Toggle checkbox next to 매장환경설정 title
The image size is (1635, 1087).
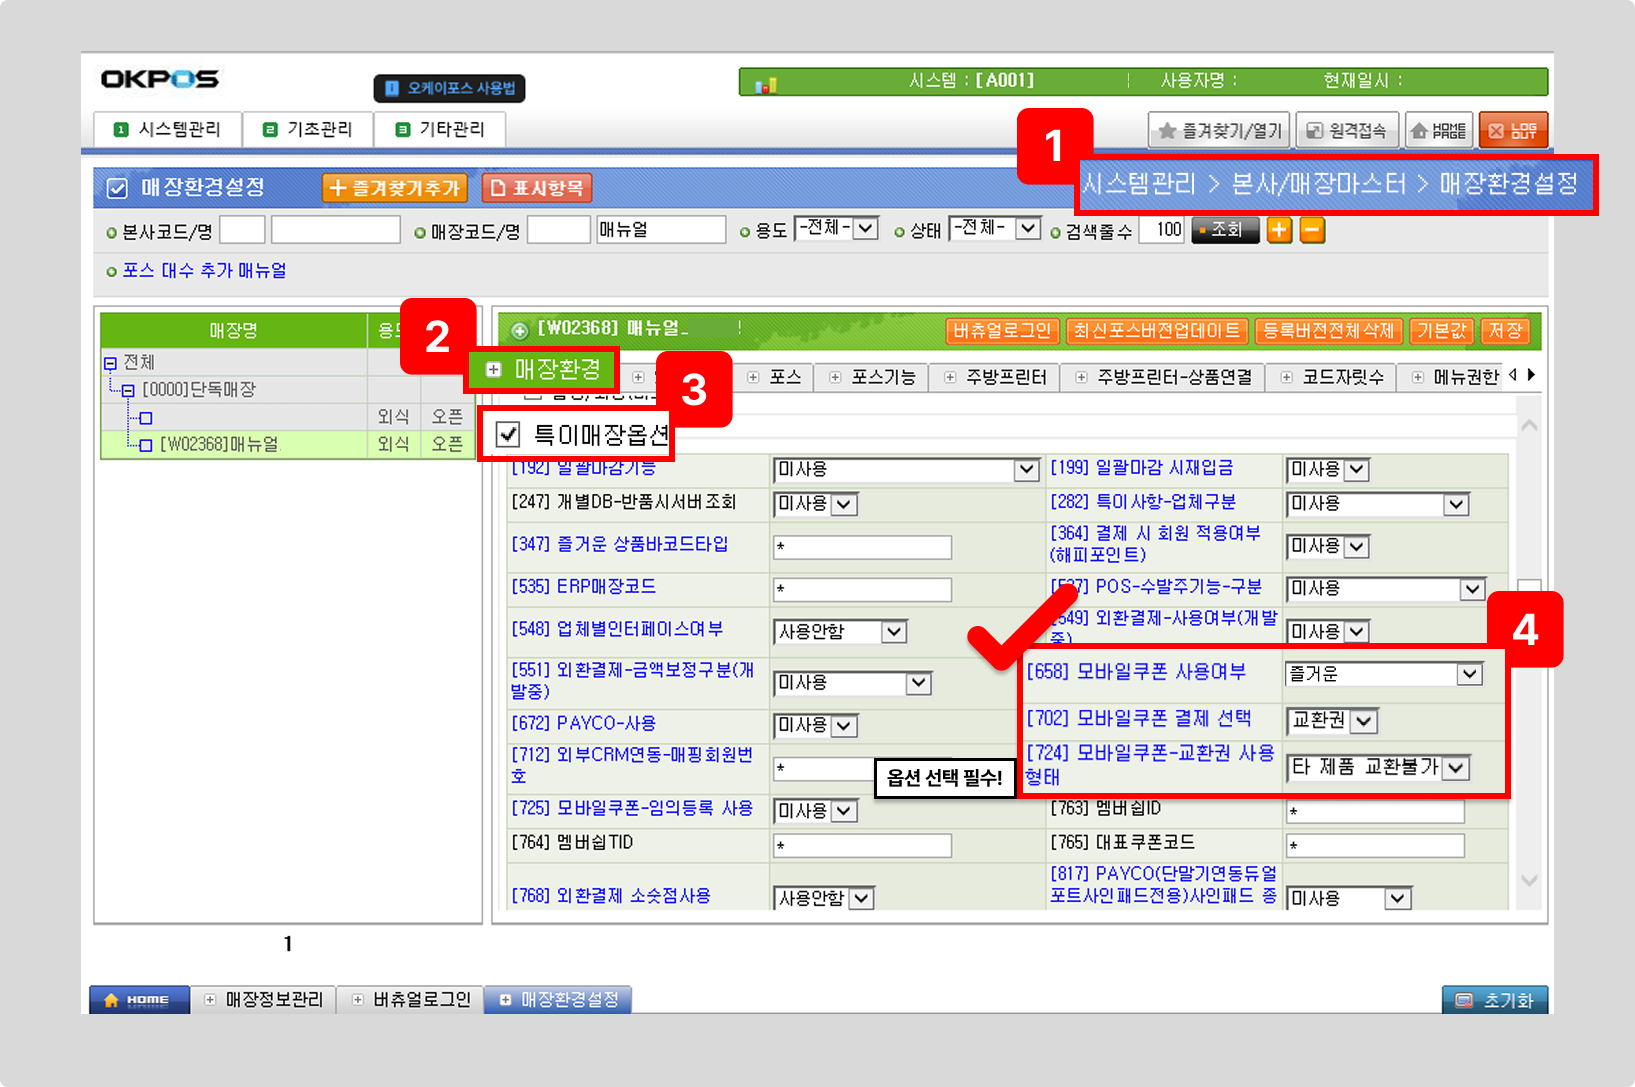pyautogui.click(x=117, y=188)
